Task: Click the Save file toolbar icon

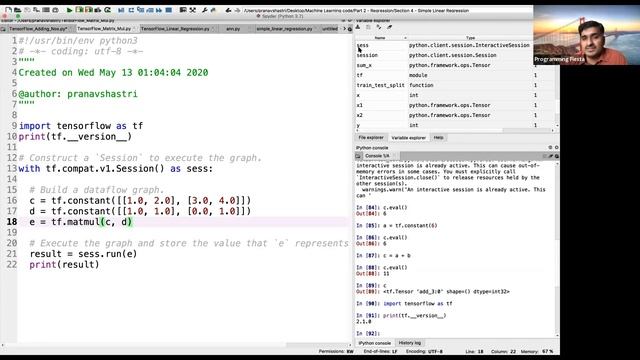Action: [27, 10]
